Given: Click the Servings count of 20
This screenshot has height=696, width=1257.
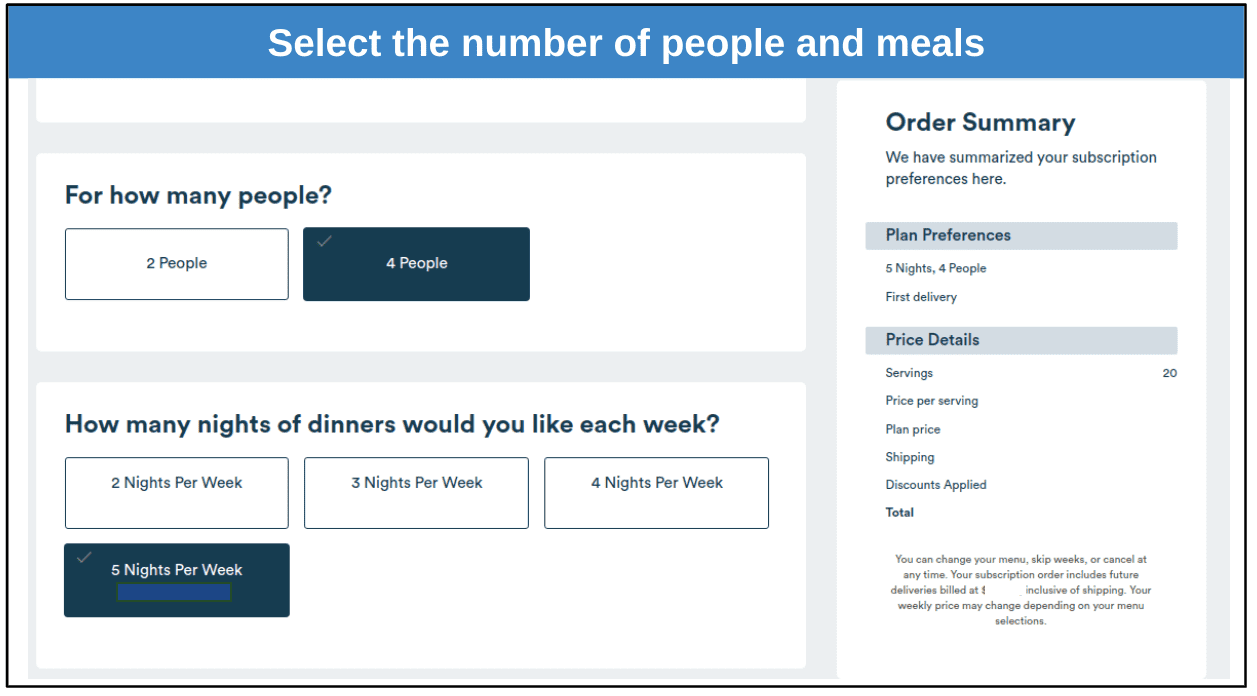Looking at the screenshot, I should pyautogui.click(x=1169, y=373).
